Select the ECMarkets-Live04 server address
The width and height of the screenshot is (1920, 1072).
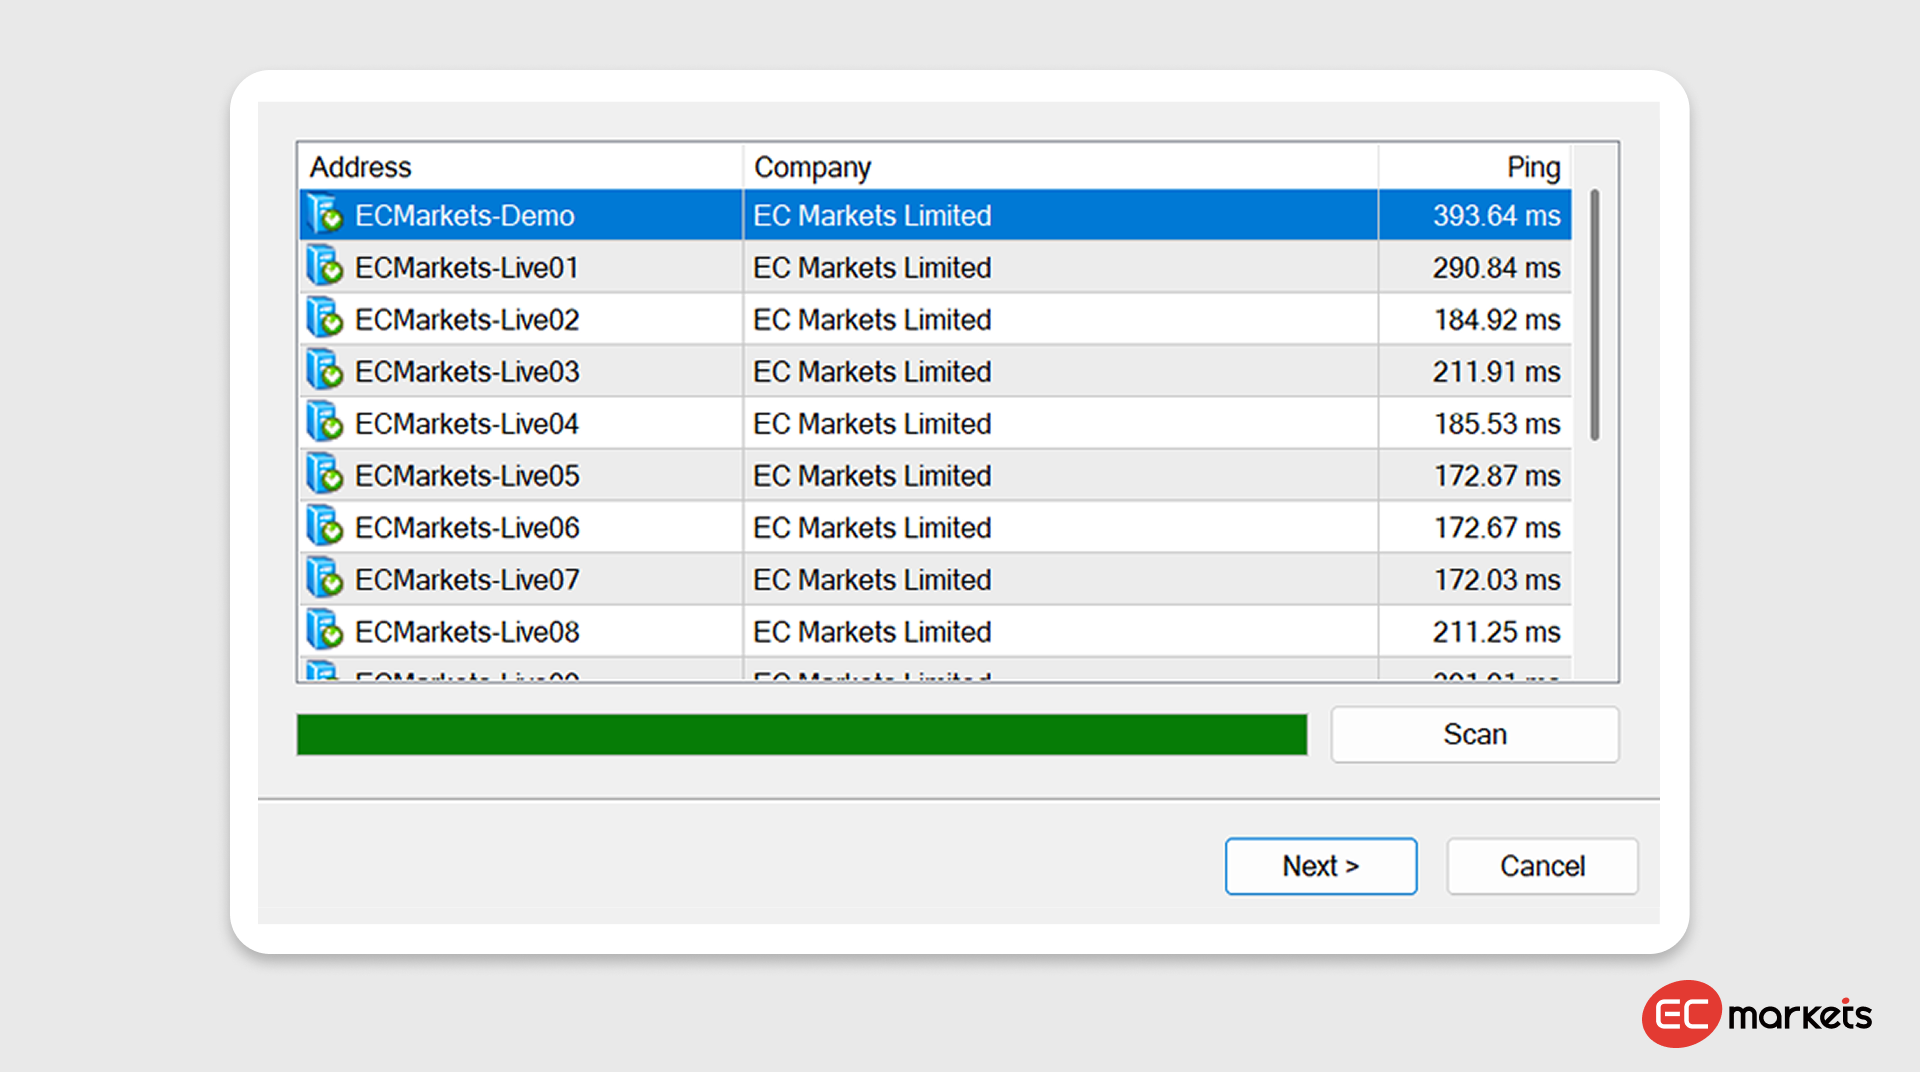point(467,424)
